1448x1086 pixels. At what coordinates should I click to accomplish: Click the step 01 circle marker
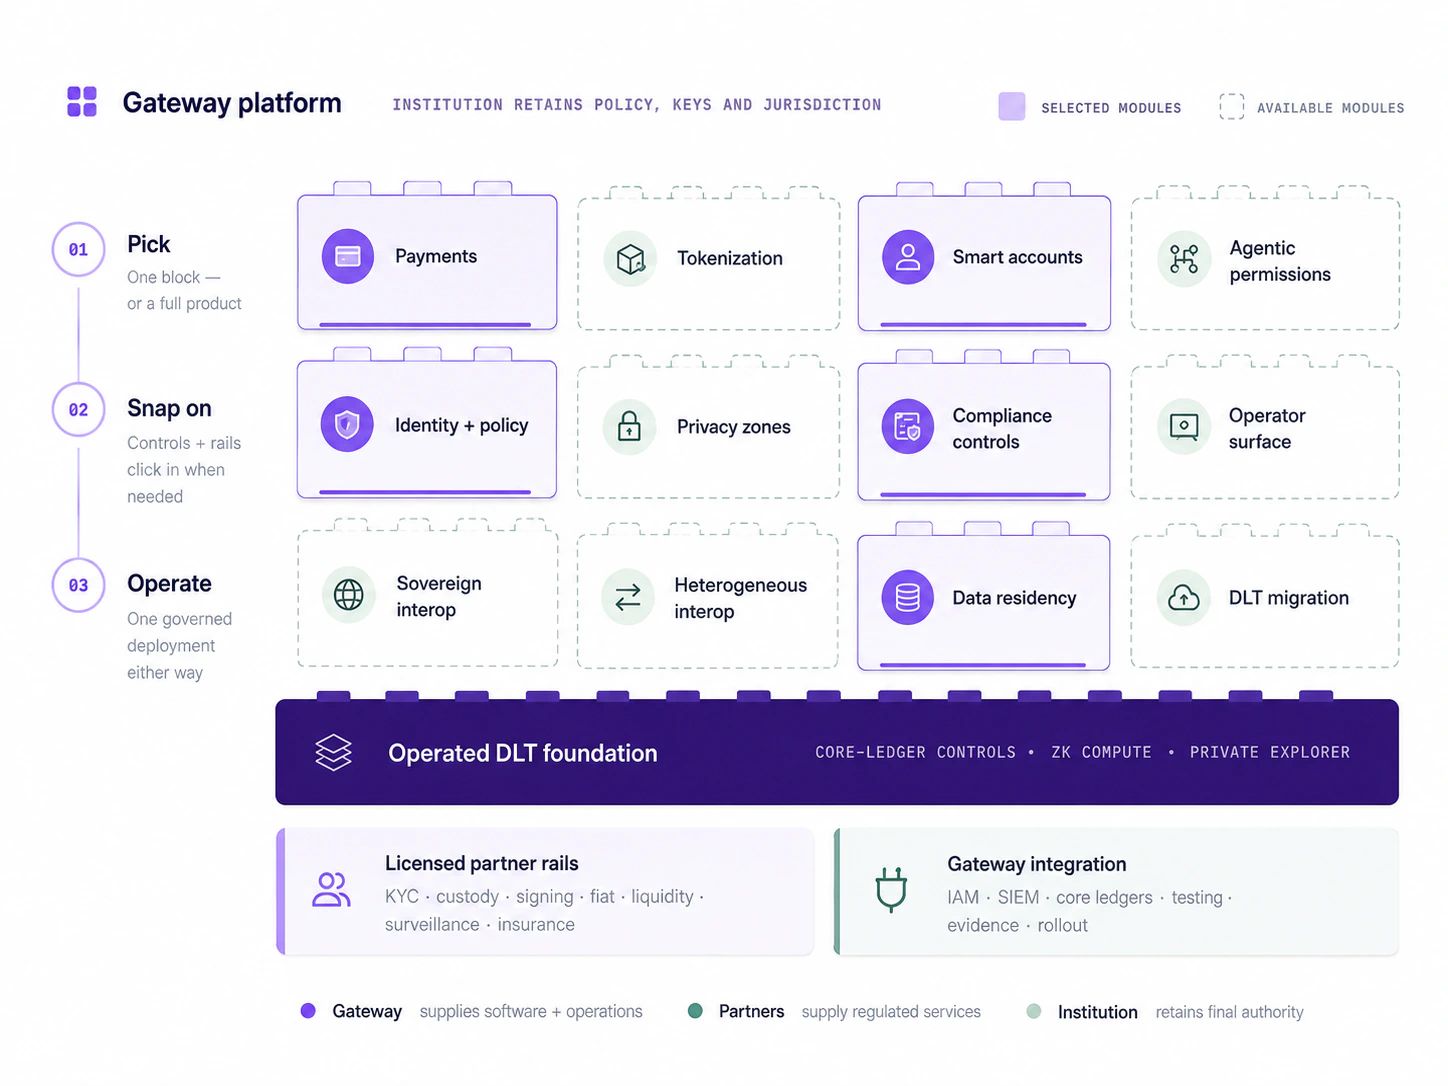[78, 249]
